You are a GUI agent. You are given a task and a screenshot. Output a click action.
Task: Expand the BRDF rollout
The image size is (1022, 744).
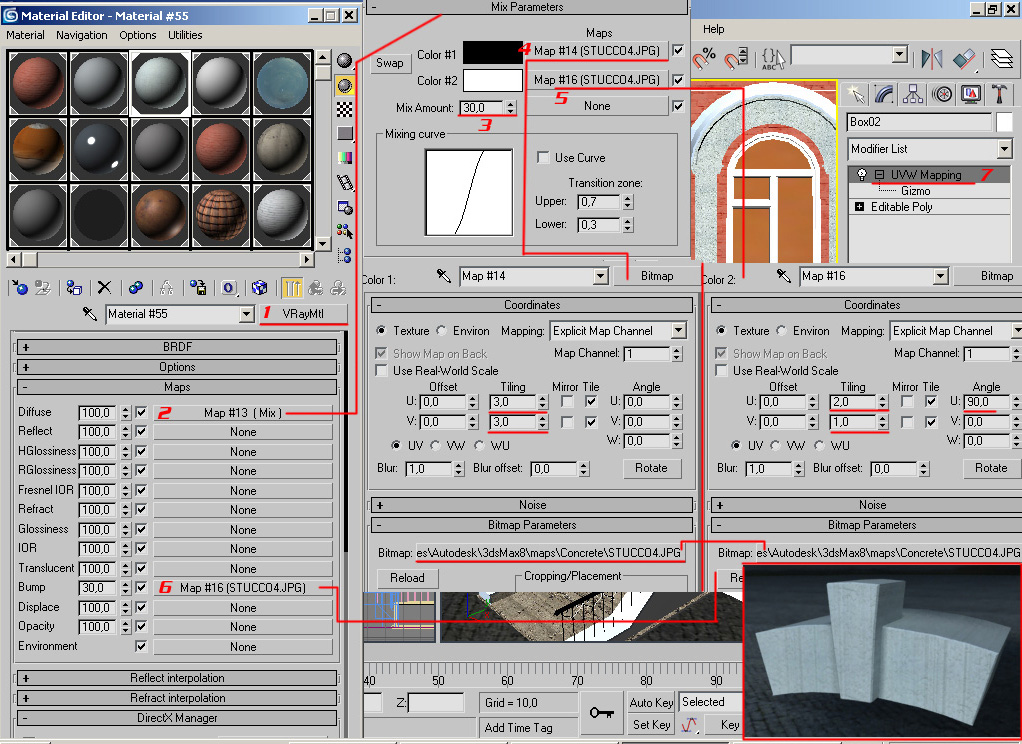click(x=178, y=347)
